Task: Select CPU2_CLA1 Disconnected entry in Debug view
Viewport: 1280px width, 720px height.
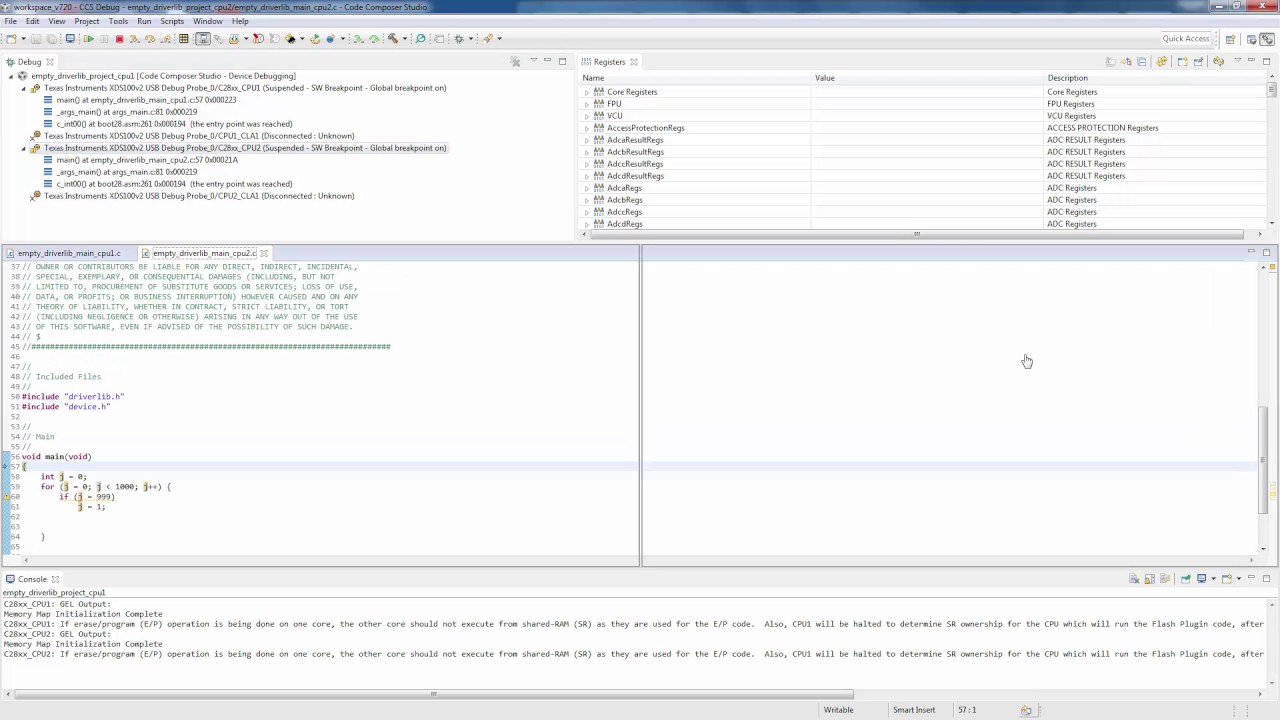Action: coord(199,196)
